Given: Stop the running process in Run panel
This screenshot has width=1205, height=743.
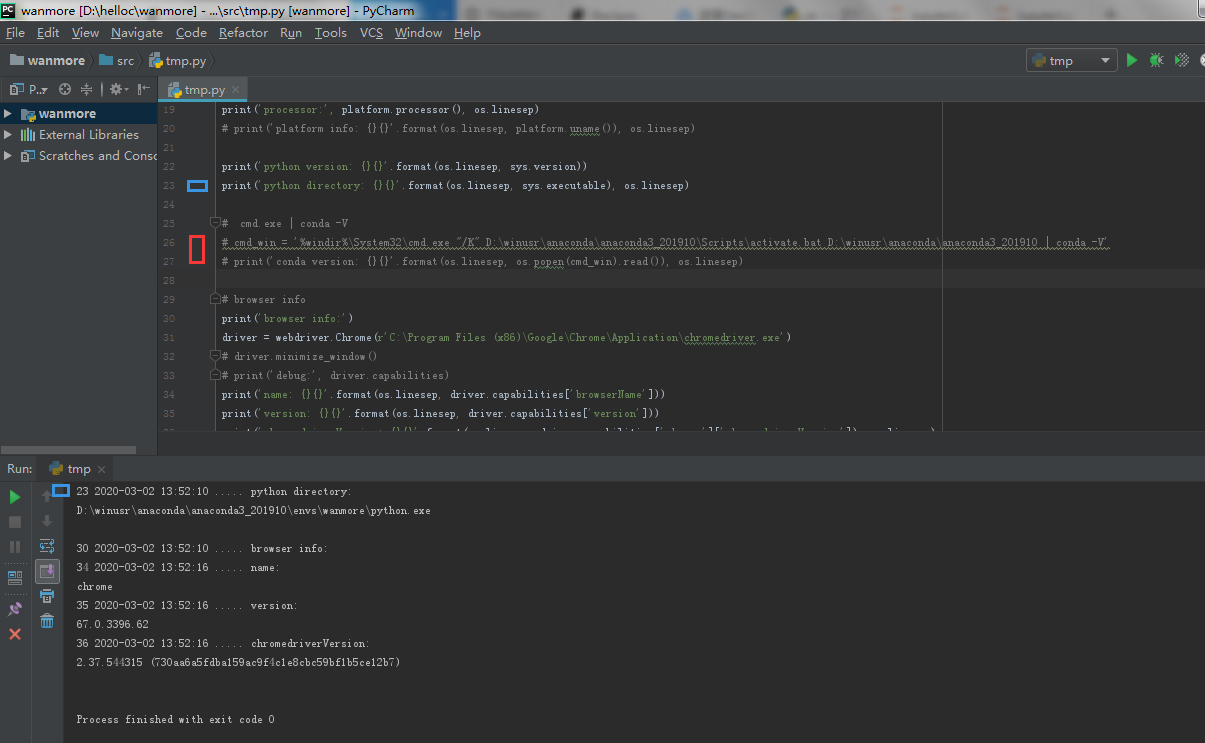Looking at the screenshot, I should tap(14, 521).
